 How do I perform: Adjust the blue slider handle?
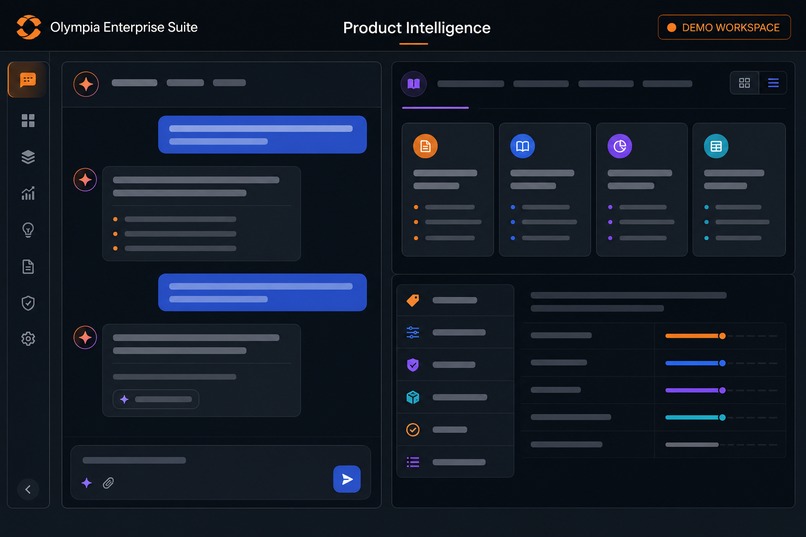click(x=722, y=363)
